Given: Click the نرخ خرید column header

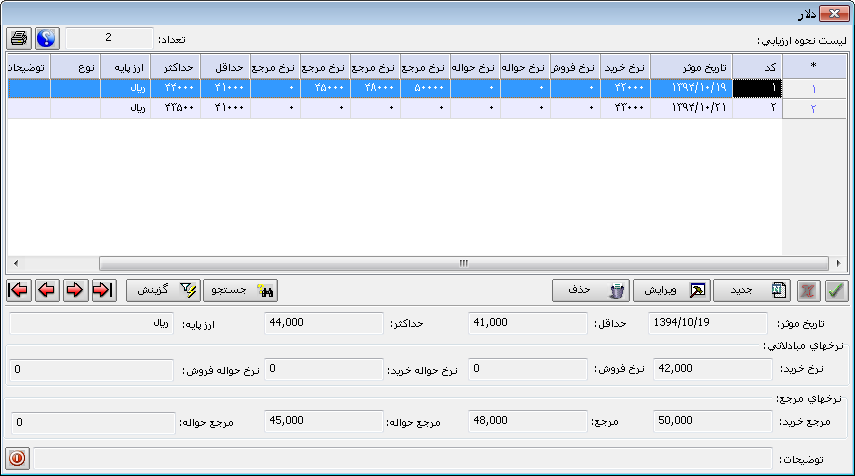Looking at the screenshot, I should click(625, 67).
